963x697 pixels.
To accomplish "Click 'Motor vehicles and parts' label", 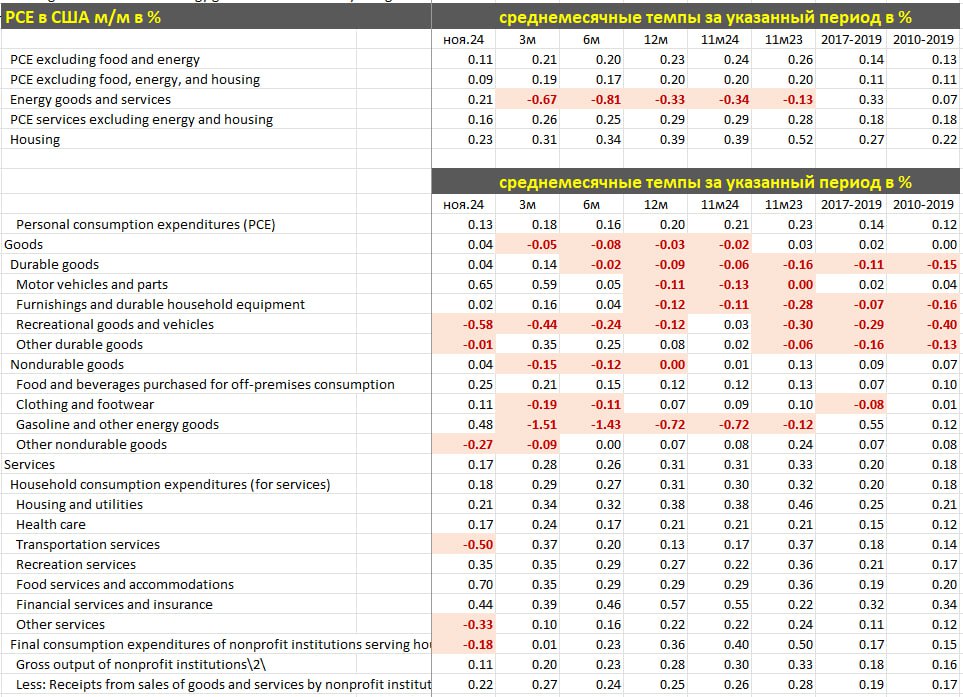I will (x=92, y=285).
